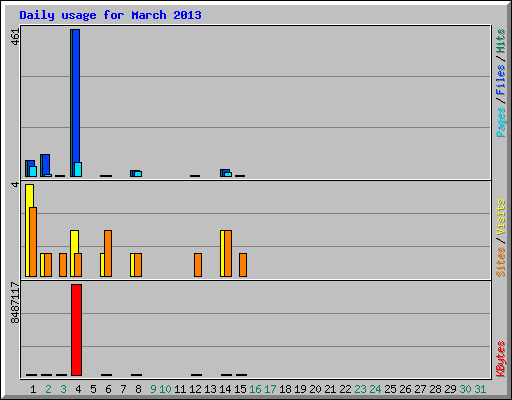Click day number 15 on the x-axis

click(x=240, y=389)
